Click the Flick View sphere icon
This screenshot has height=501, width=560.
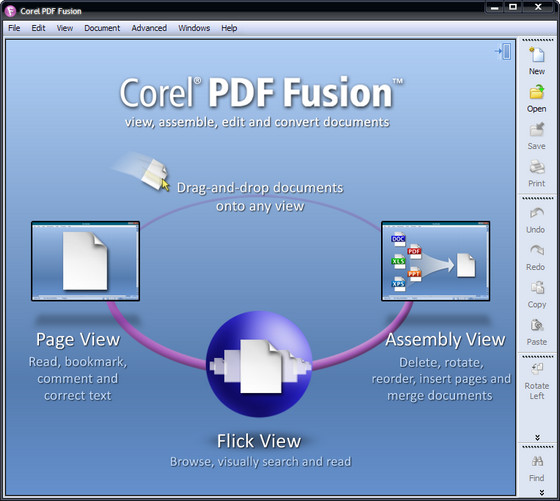tap(259, 364)
